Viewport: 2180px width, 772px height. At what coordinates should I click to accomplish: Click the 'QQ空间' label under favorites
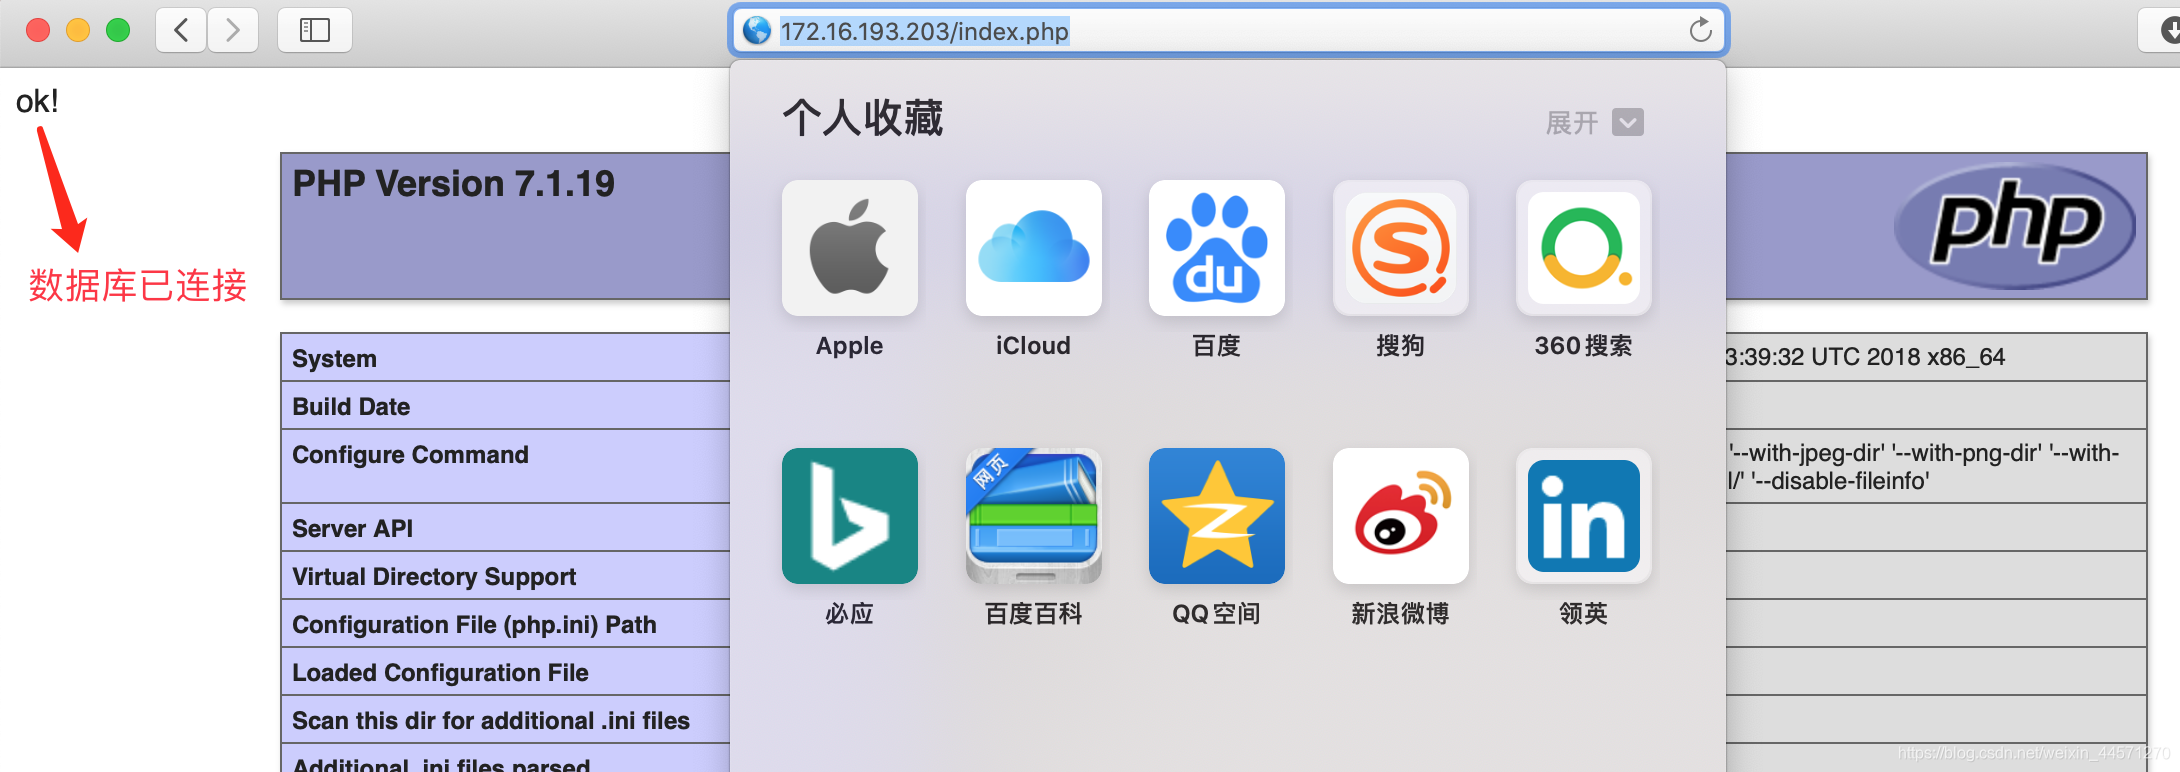pos(1216,614)
